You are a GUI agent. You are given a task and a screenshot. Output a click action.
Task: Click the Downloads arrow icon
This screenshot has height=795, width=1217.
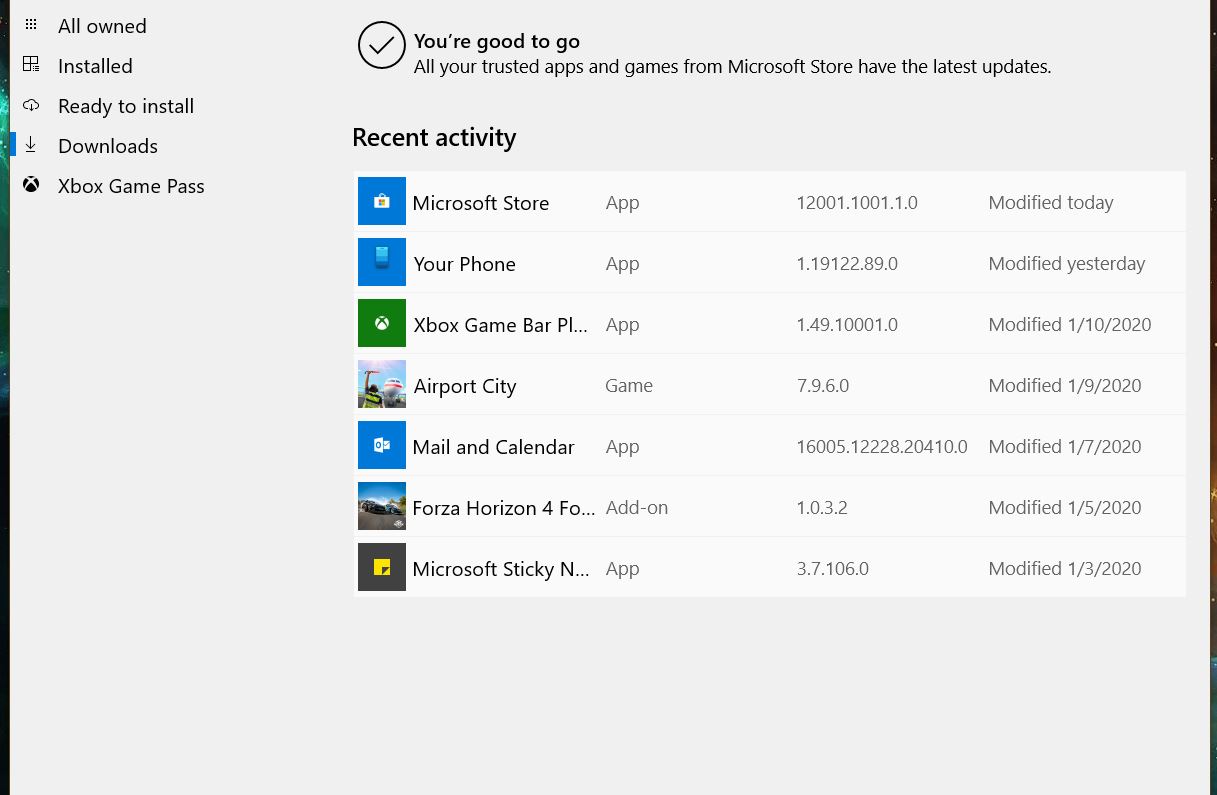pyautogui.click(x=31, y=145)
